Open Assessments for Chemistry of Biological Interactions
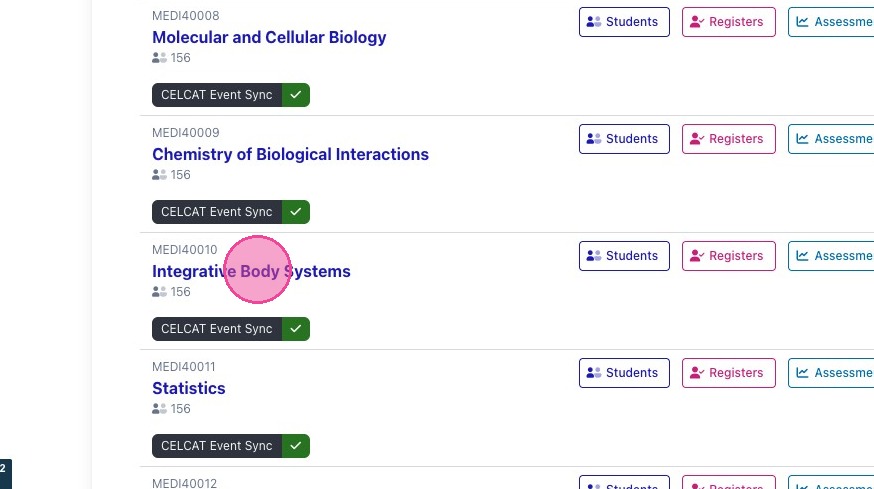The height and width of the screenshot is (489, 874). (x=832, y=139)
